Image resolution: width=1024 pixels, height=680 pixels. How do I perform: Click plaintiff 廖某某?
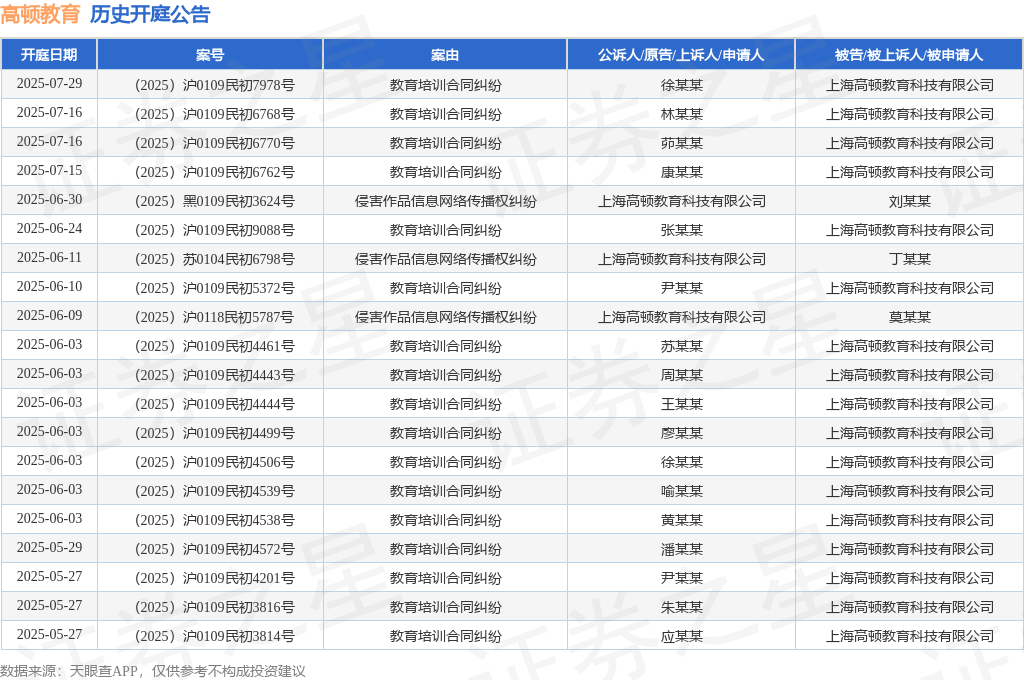pos(682,433)
